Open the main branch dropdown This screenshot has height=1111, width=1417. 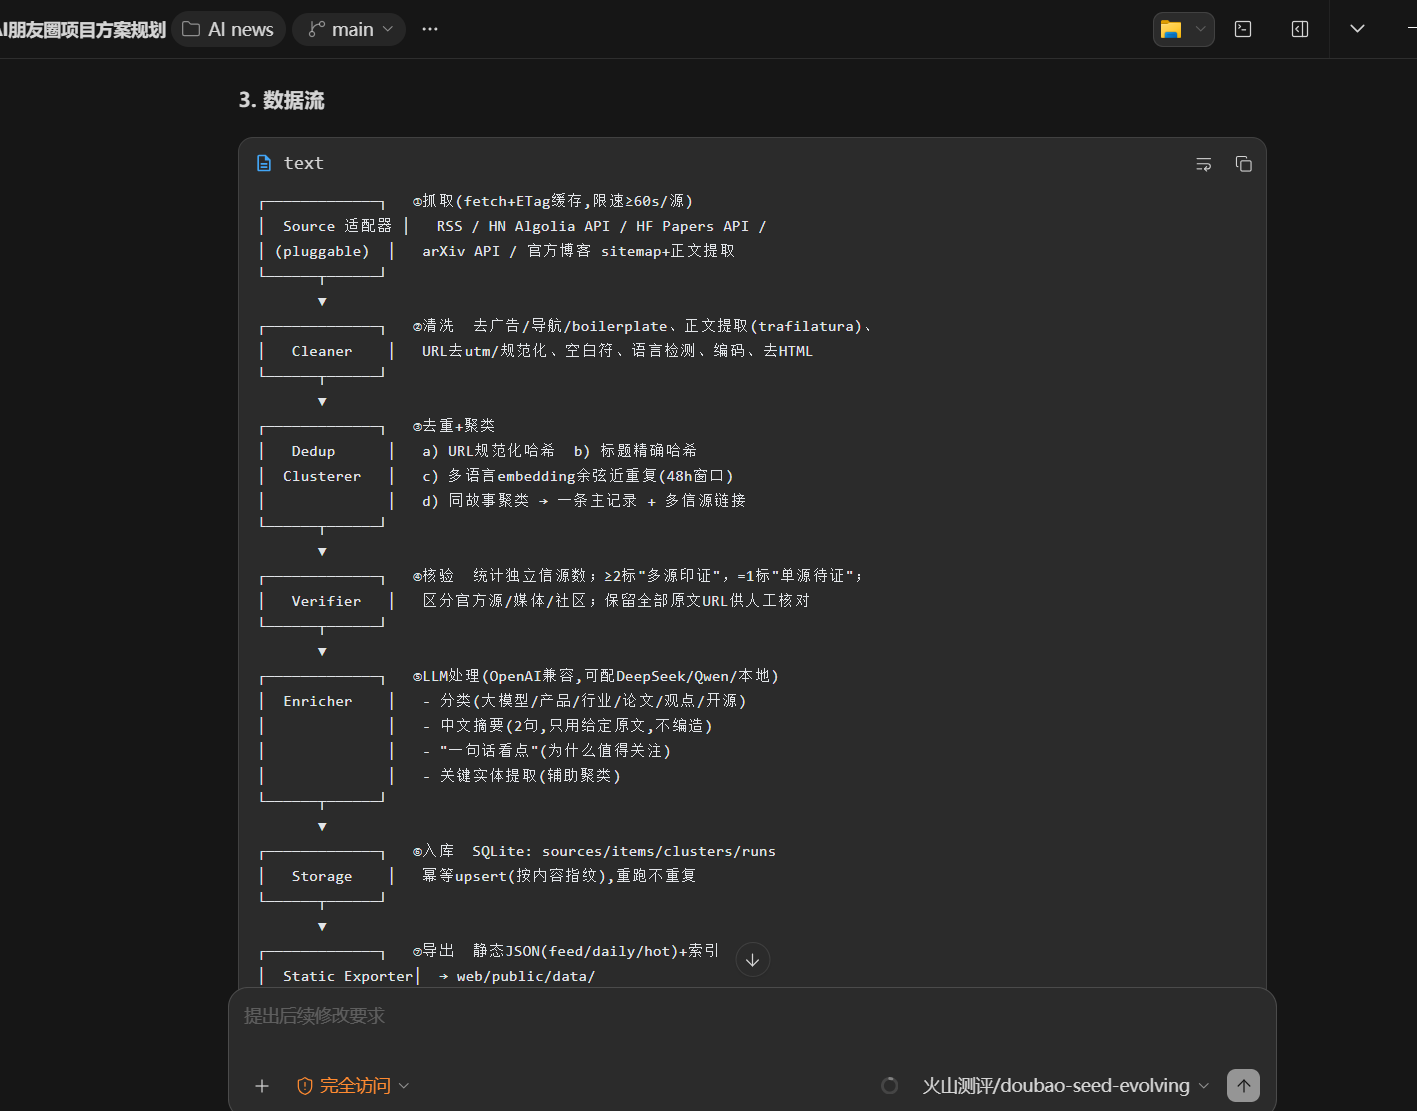coord(349,29)
